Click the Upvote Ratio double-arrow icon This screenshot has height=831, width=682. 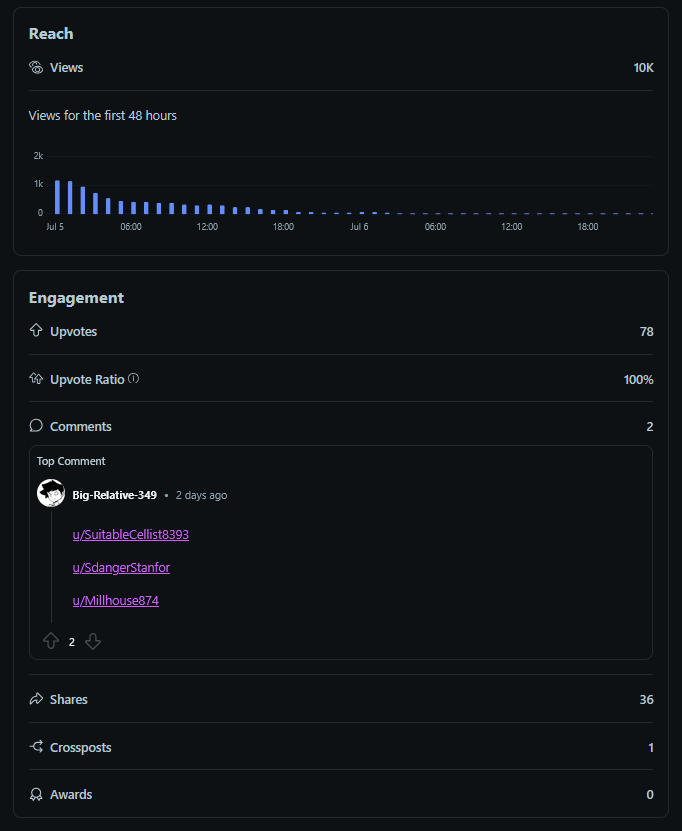pos(36,378)
